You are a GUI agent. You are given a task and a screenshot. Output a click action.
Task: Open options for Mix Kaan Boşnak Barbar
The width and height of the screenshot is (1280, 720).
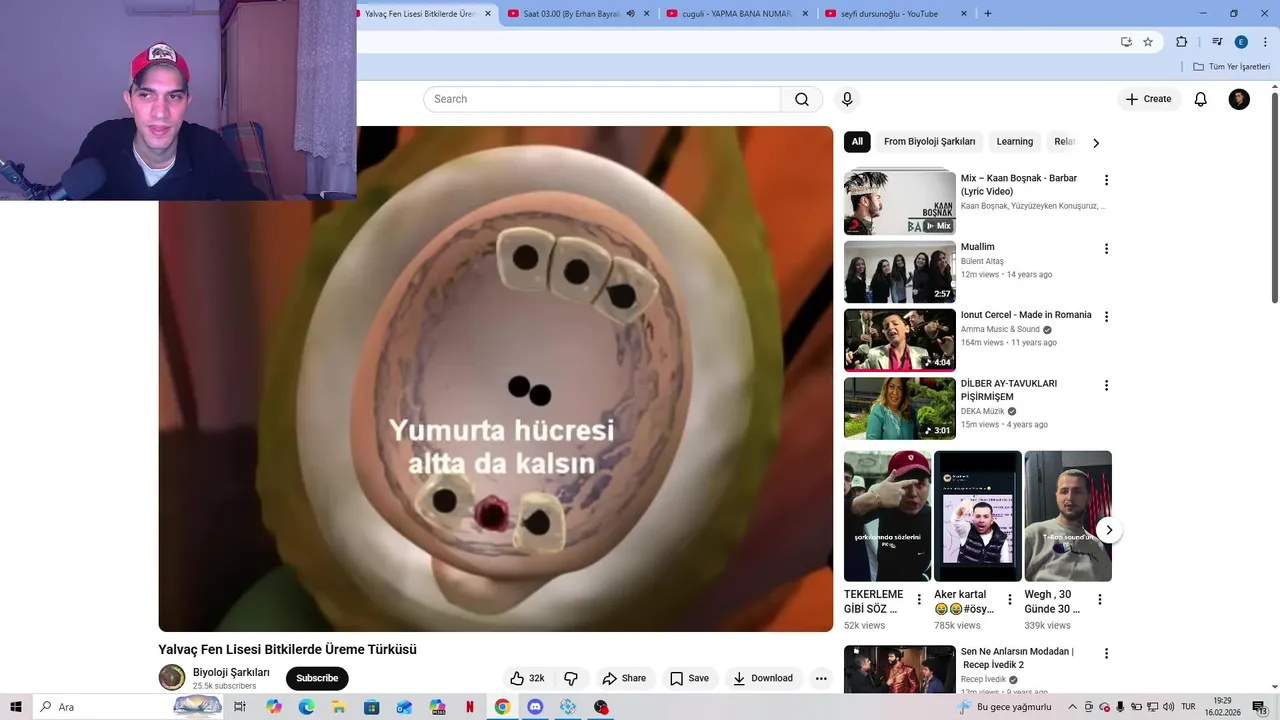coord(1106,180)
